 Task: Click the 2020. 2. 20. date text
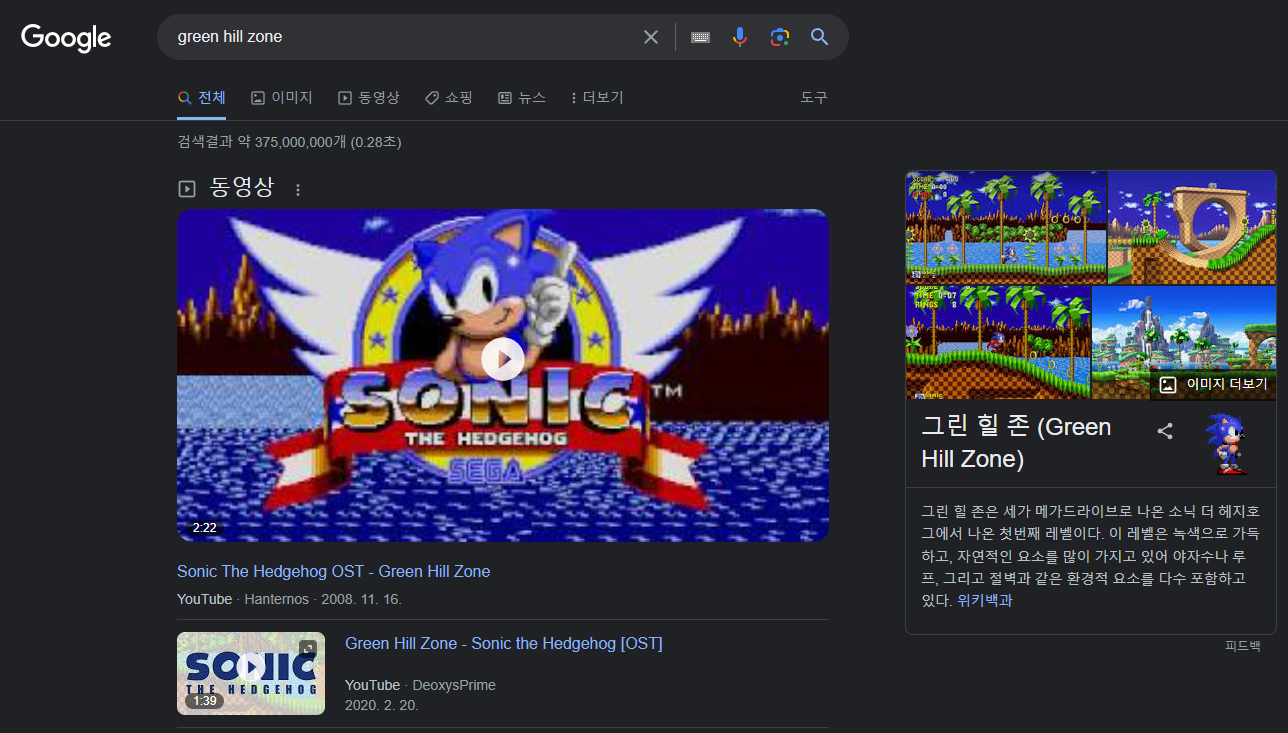pyautogui.click(x=382, y=705)
